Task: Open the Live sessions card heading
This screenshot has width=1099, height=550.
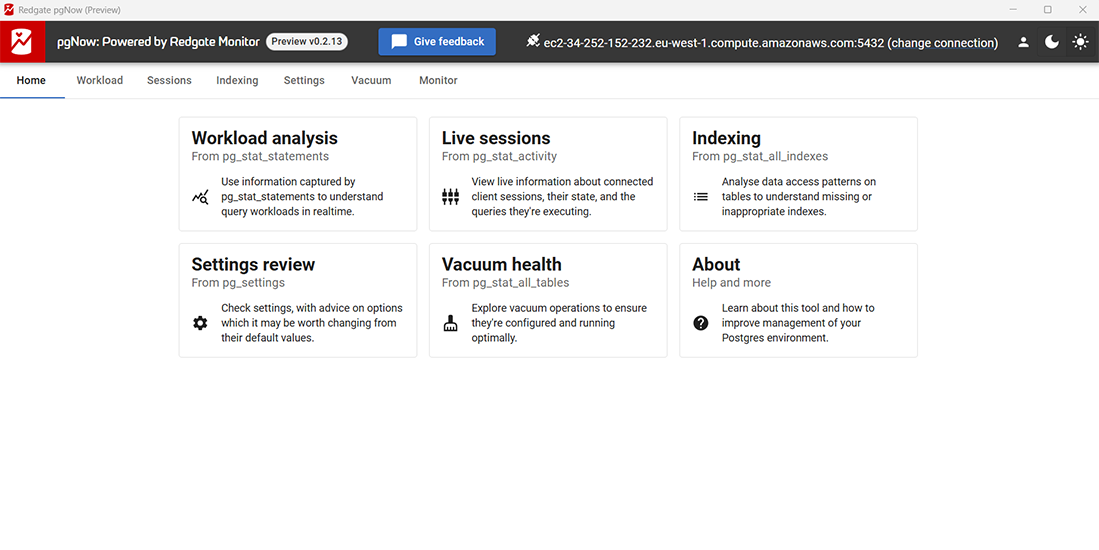Action: pos(496,138)
